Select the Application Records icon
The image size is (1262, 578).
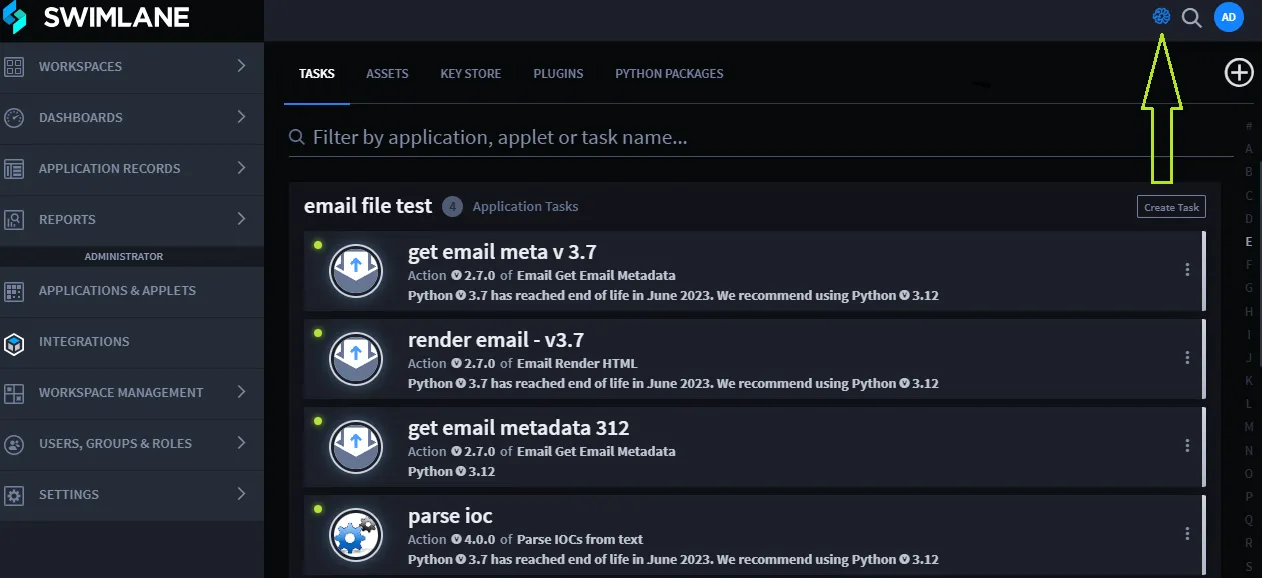[x=14, y=169]
